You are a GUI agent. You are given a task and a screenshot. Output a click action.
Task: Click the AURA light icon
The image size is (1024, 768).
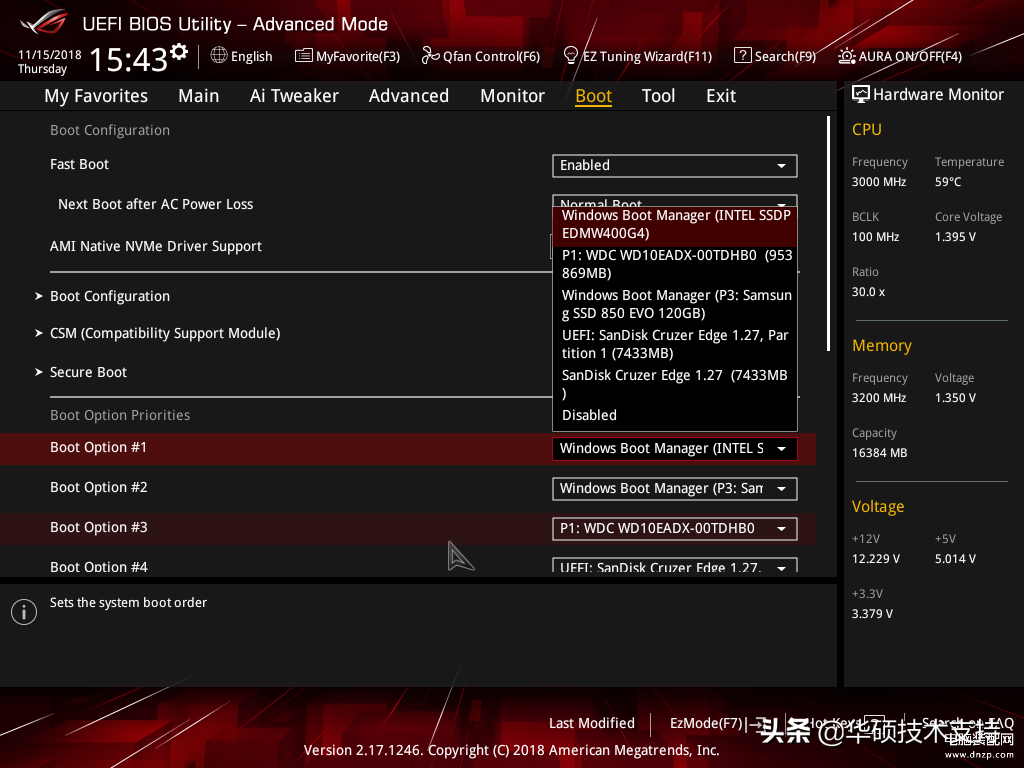pos(846,56)
